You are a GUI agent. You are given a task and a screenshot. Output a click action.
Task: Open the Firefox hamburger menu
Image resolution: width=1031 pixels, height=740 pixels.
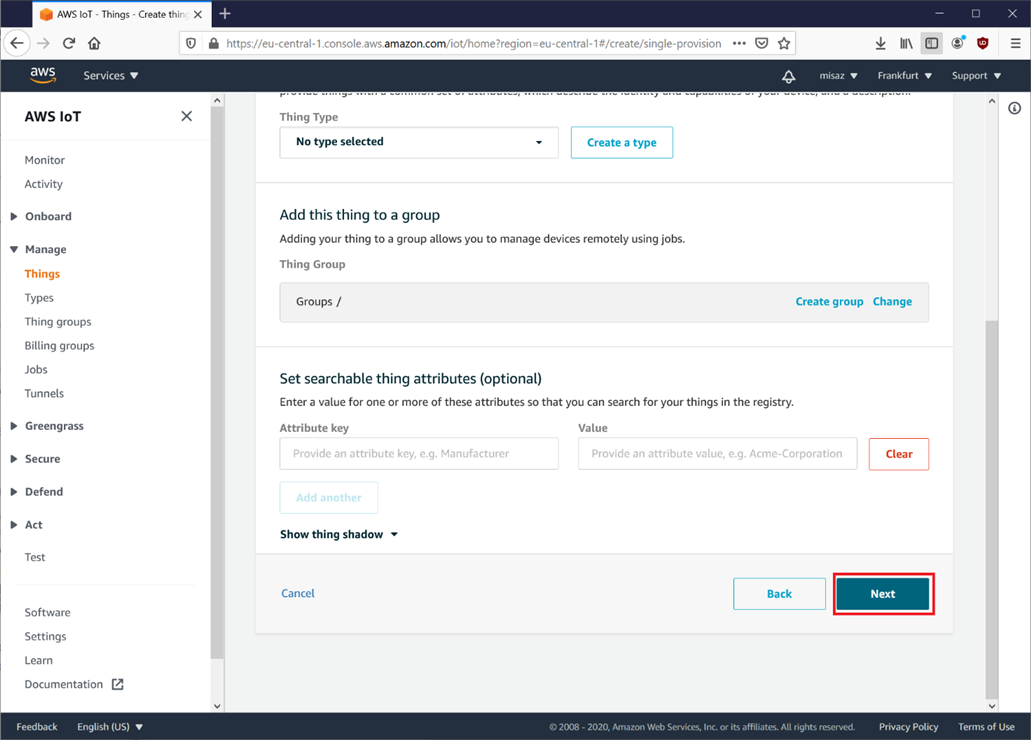1015,43
